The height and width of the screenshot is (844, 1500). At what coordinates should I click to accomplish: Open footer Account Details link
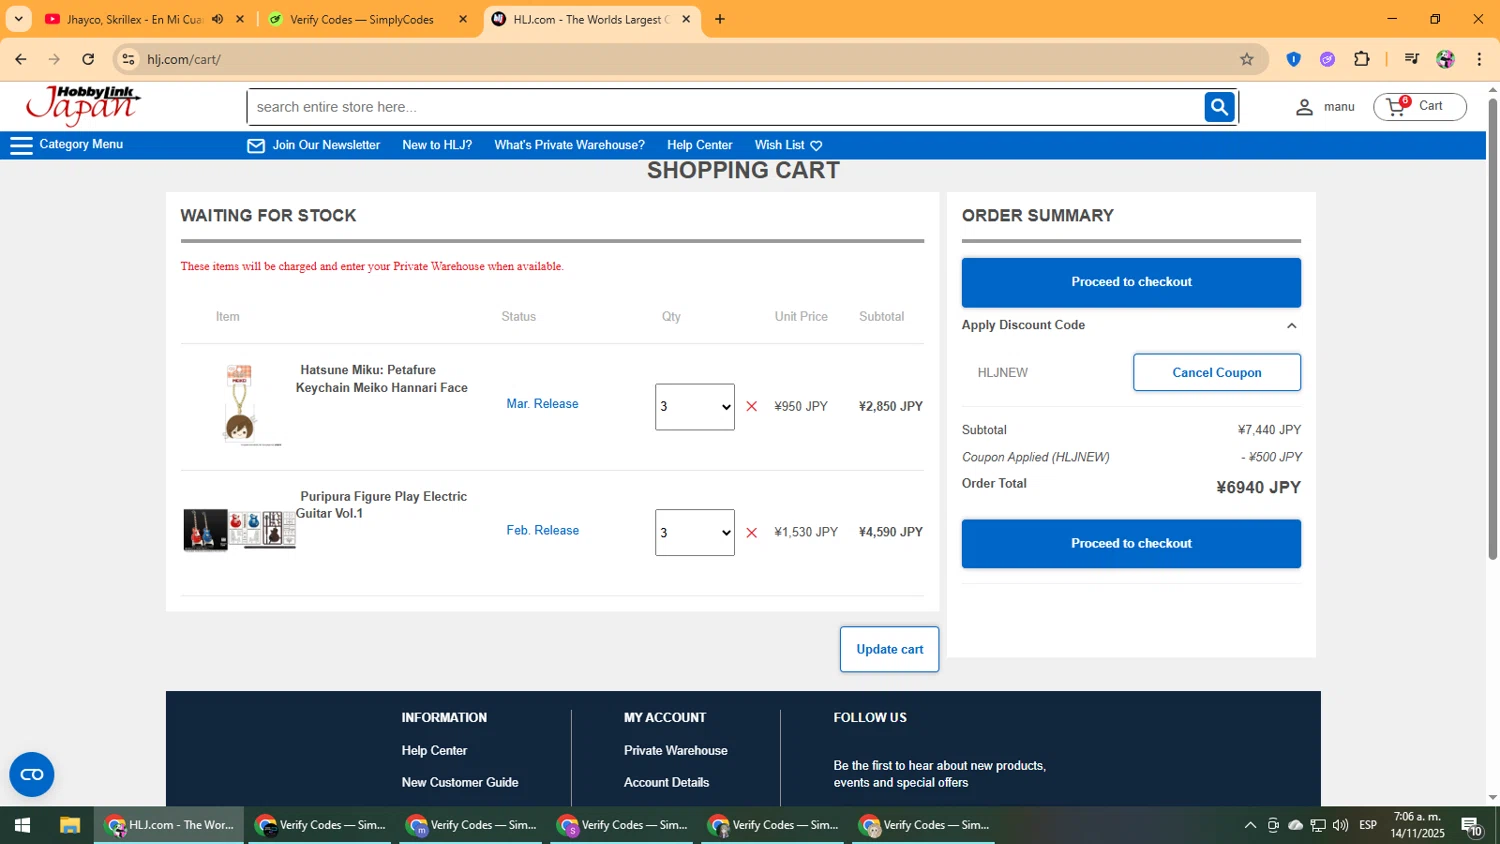[666, 783]
